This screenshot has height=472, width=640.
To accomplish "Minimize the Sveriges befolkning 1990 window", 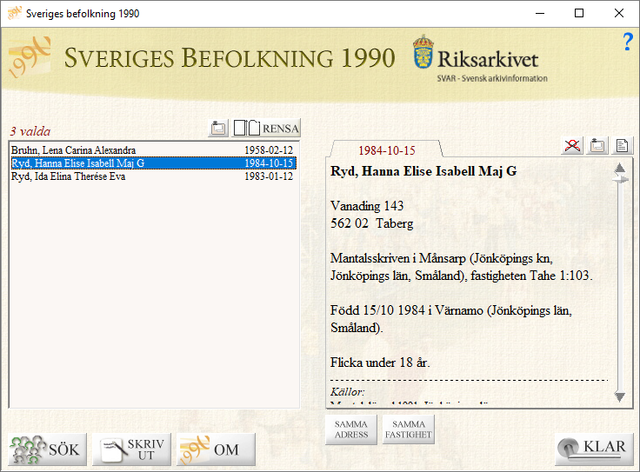I will [540, 13].
